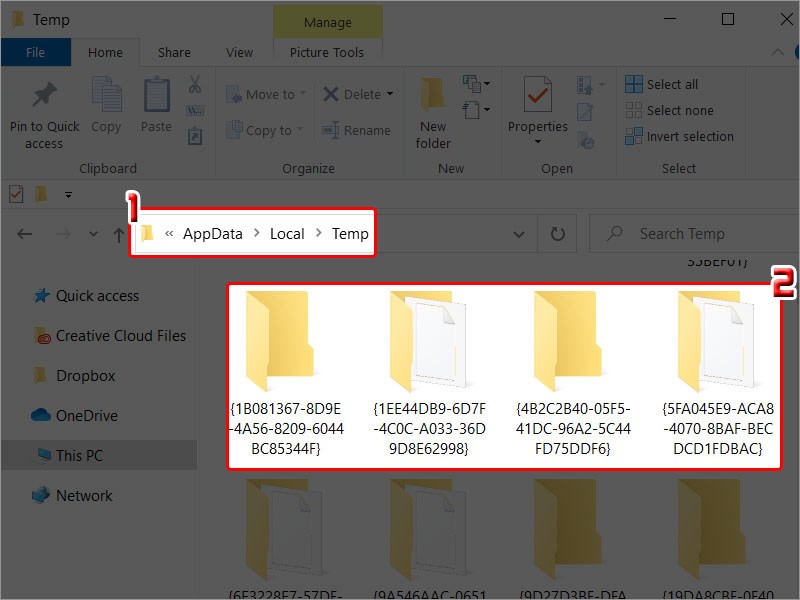Expand the Delete dropdown arrow
The image size is (800, 600).
click(389, 94)
